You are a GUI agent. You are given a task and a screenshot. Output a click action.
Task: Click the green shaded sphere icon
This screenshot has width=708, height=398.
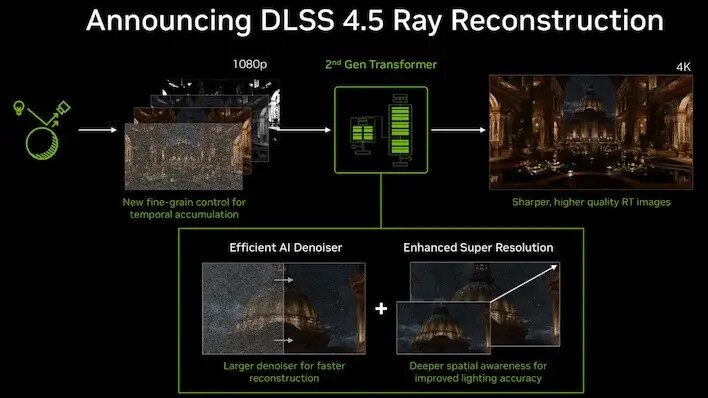tap(42, 144)
